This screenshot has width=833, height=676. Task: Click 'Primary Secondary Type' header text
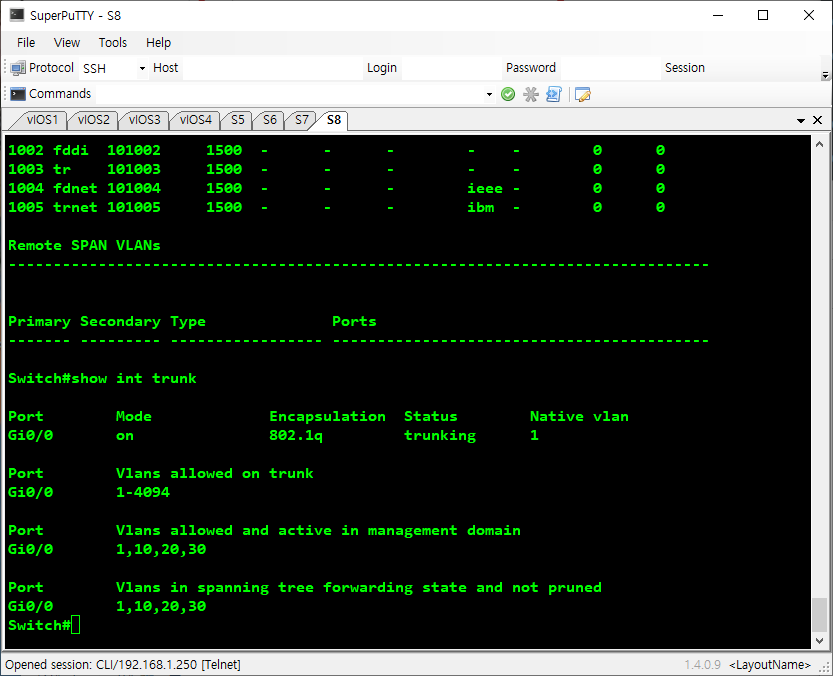[x=107, y=322]
